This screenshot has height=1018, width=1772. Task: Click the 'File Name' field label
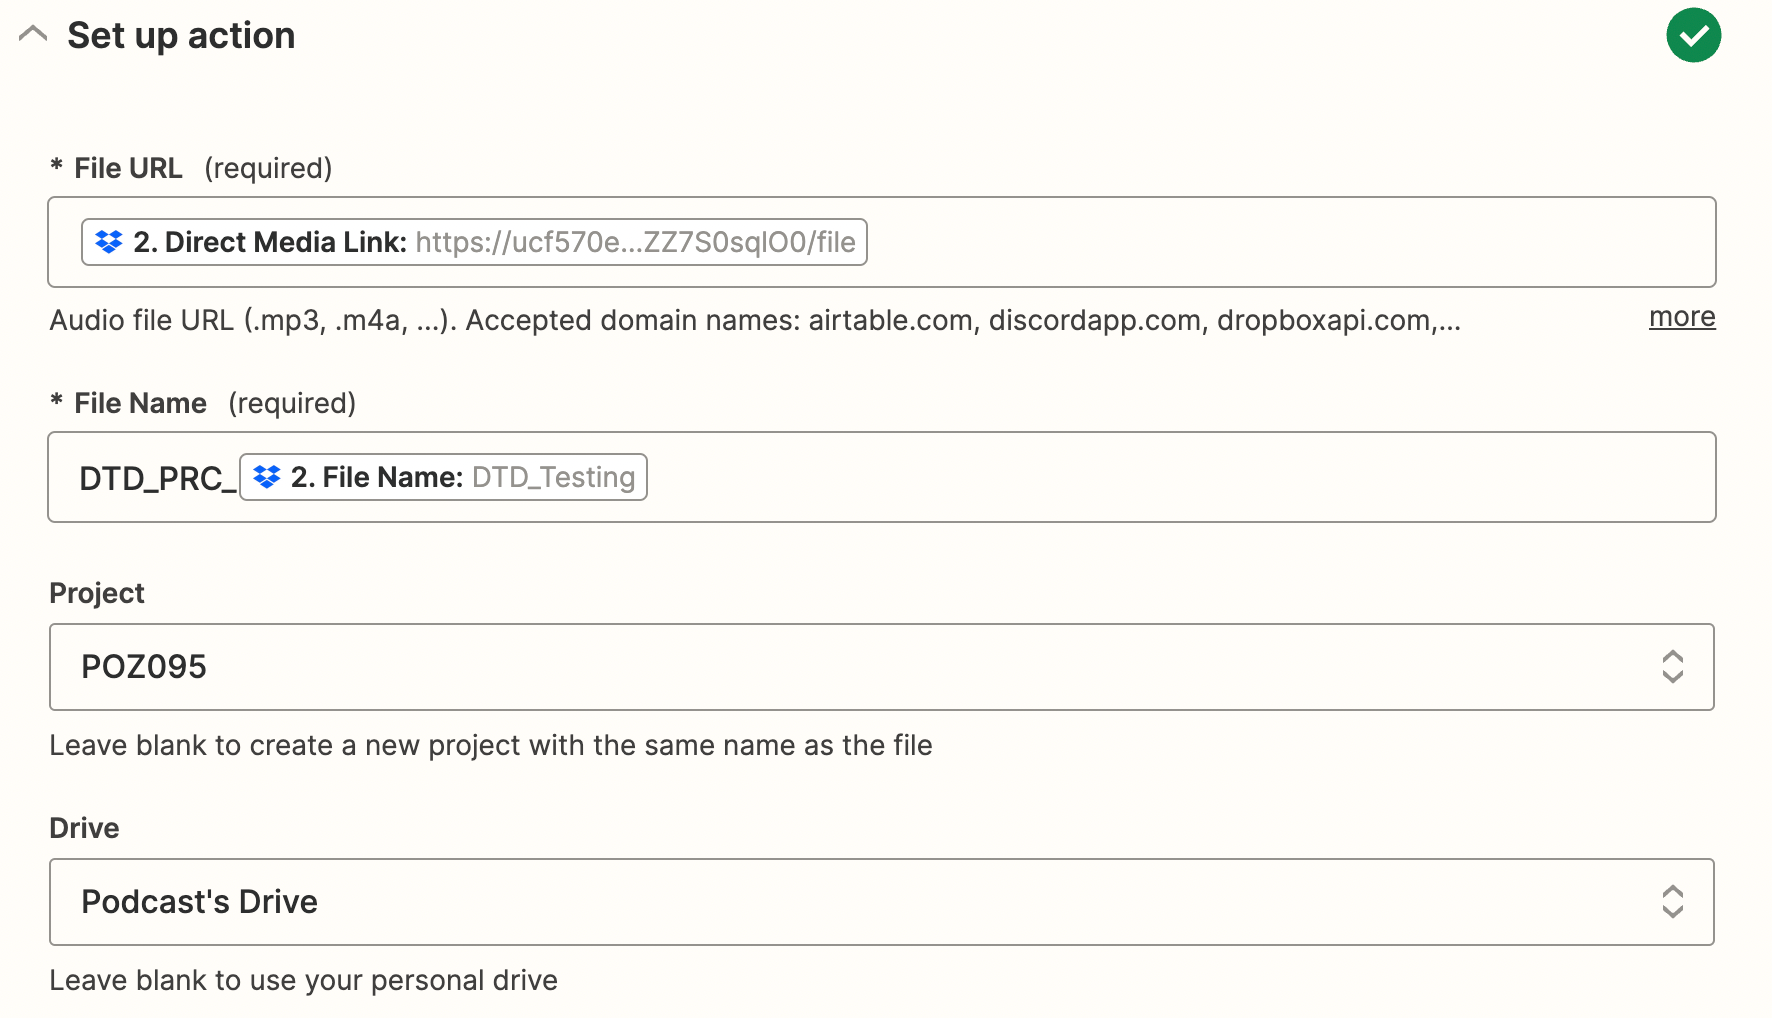[140, 403]
